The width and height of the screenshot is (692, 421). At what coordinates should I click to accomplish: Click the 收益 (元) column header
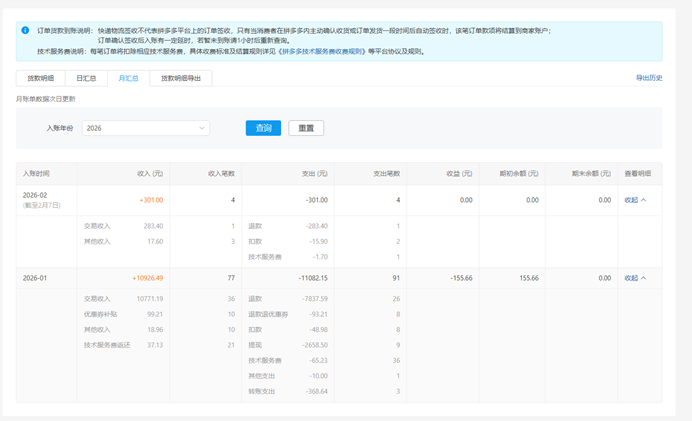(459, 174)
